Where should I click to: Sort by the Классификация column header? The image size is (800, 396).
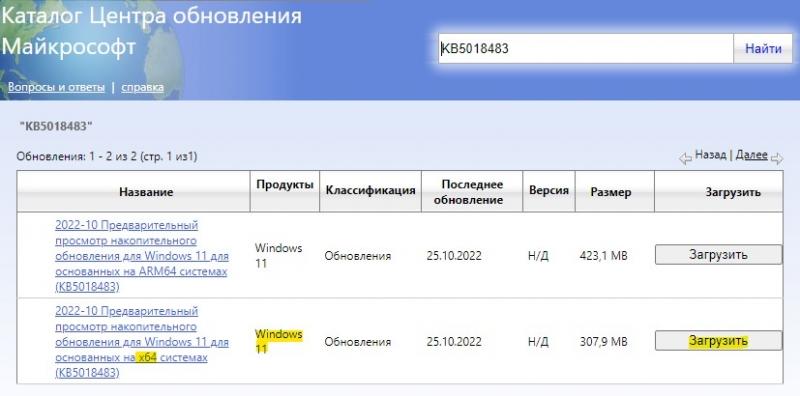[x=370, y=190]
